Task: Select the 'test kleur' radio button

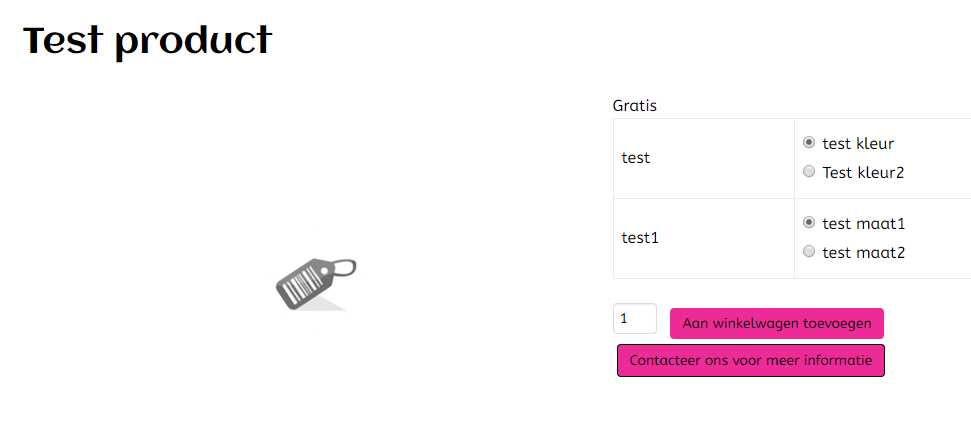Action: [809, 143]
